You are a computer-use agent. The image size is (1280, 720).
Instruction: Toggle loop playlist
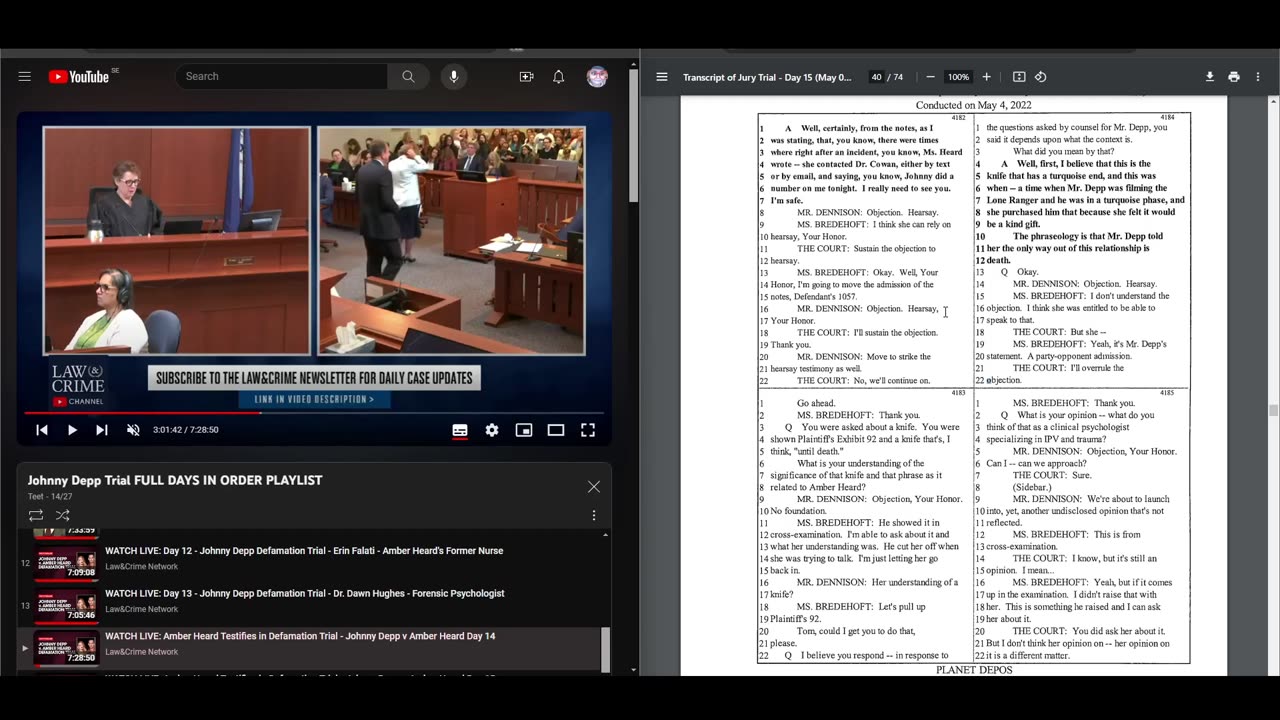click(36, 515)
